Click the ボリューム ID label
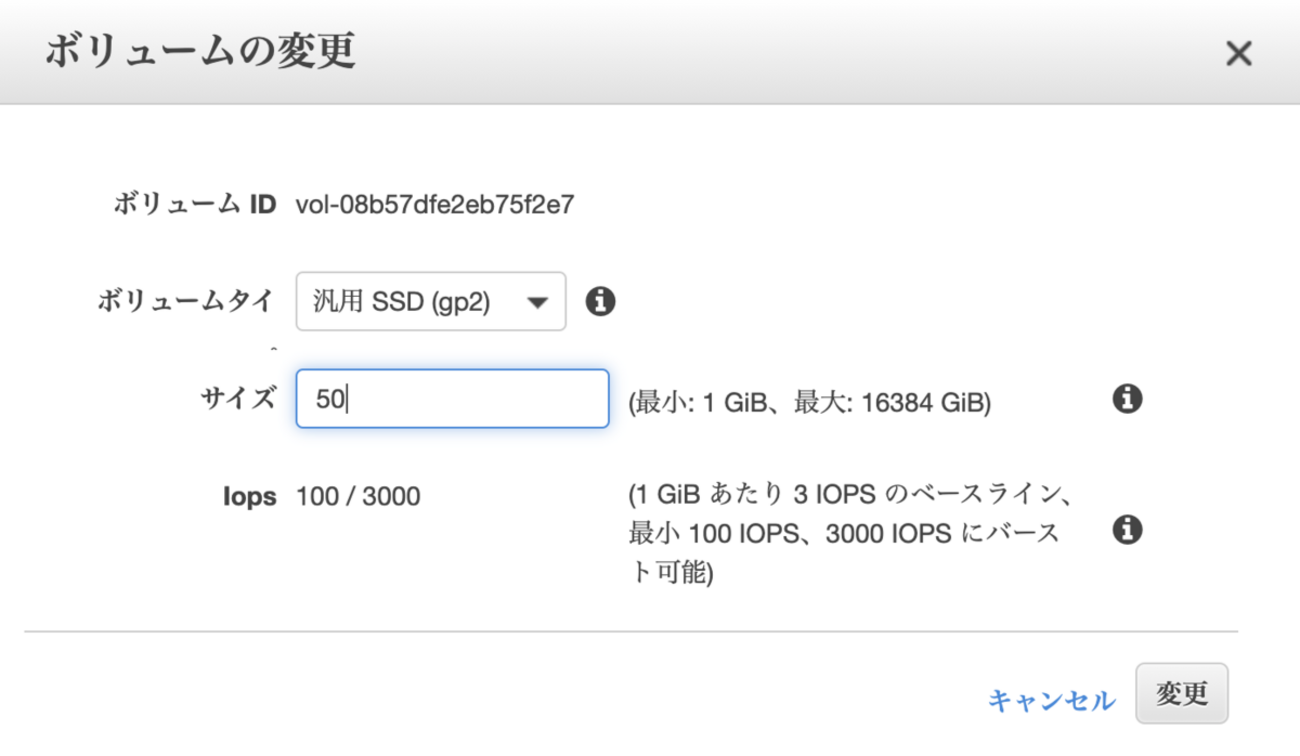The image size is (1300, 756). pyautogui.click(x=194, y=205)
